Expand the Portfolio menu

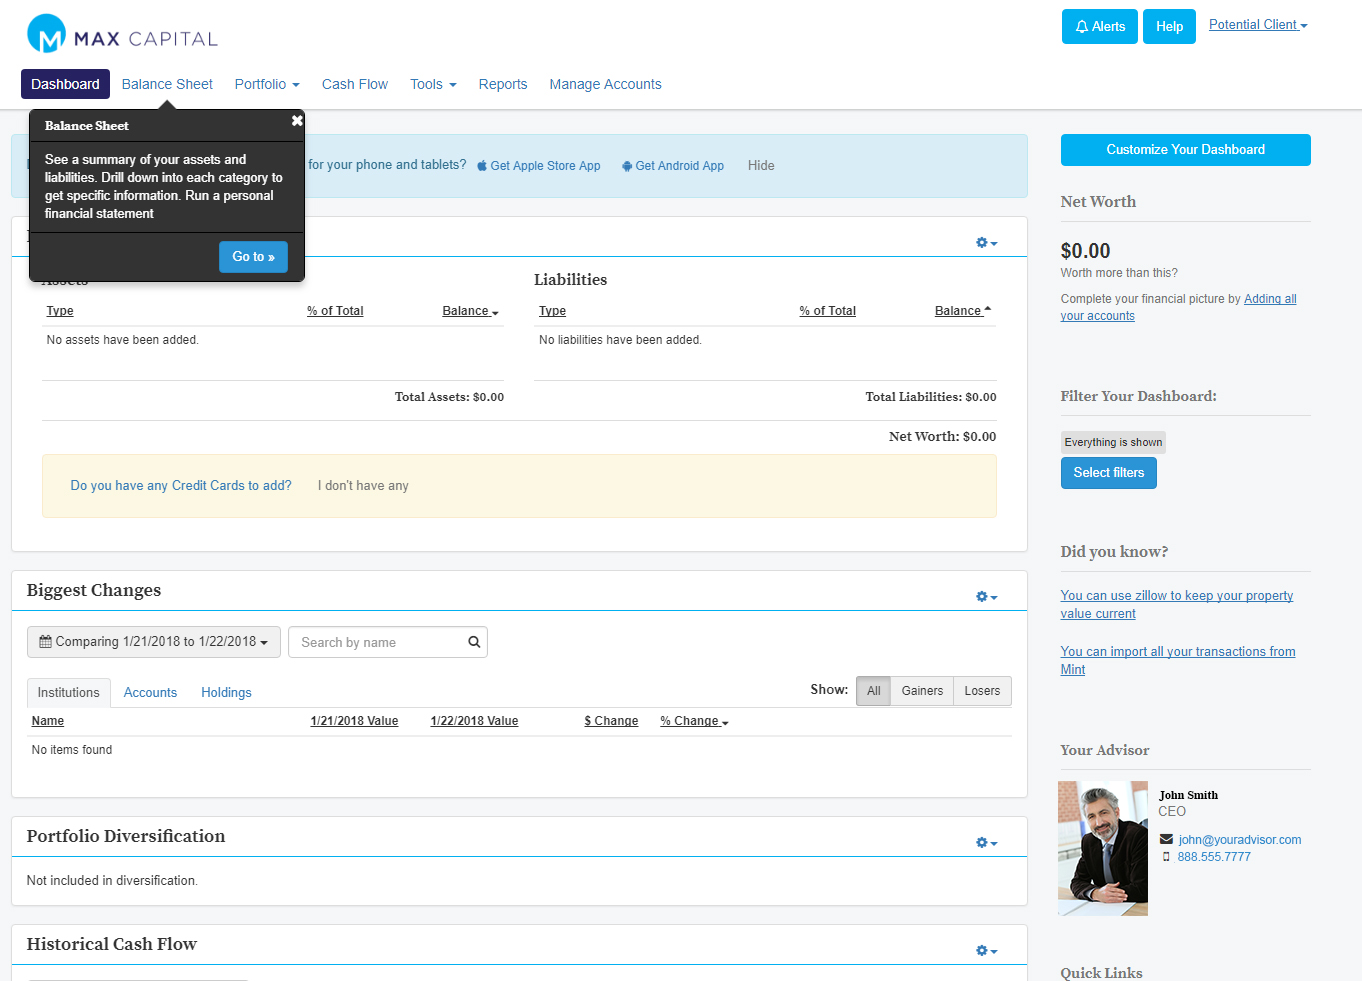(x=267, y=84)
